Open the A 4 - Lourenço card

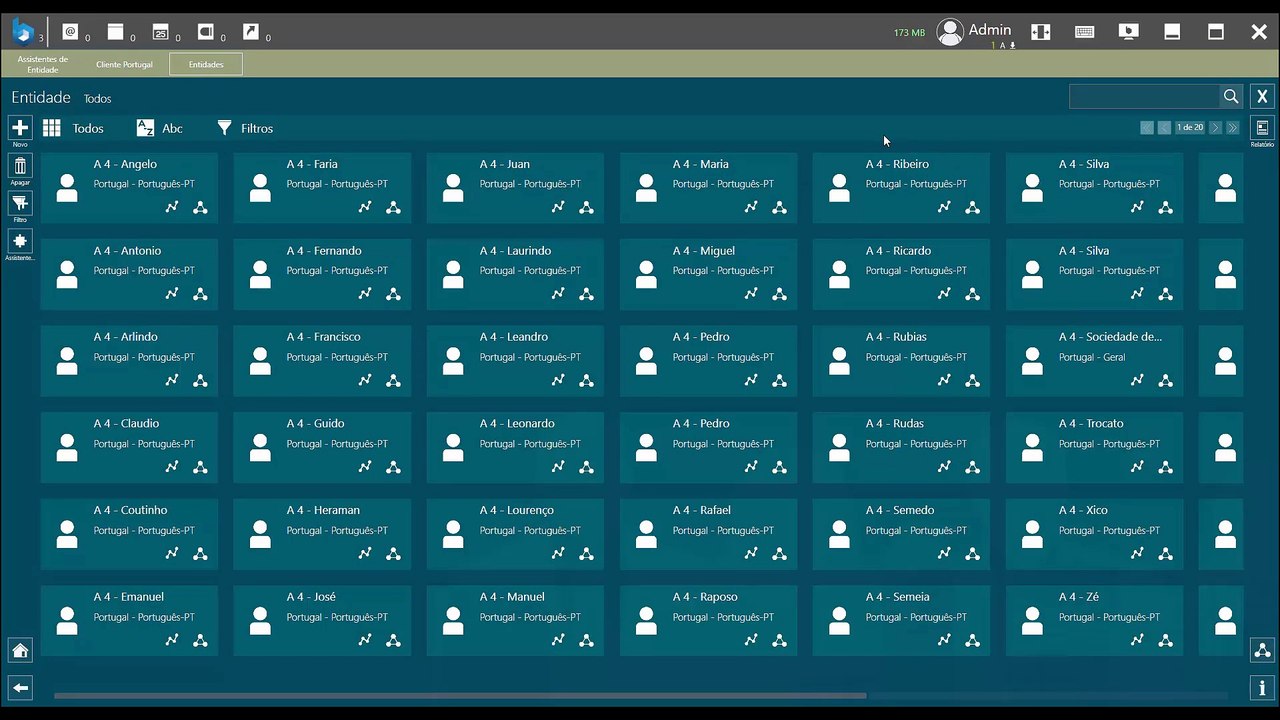tap(515, 533)
